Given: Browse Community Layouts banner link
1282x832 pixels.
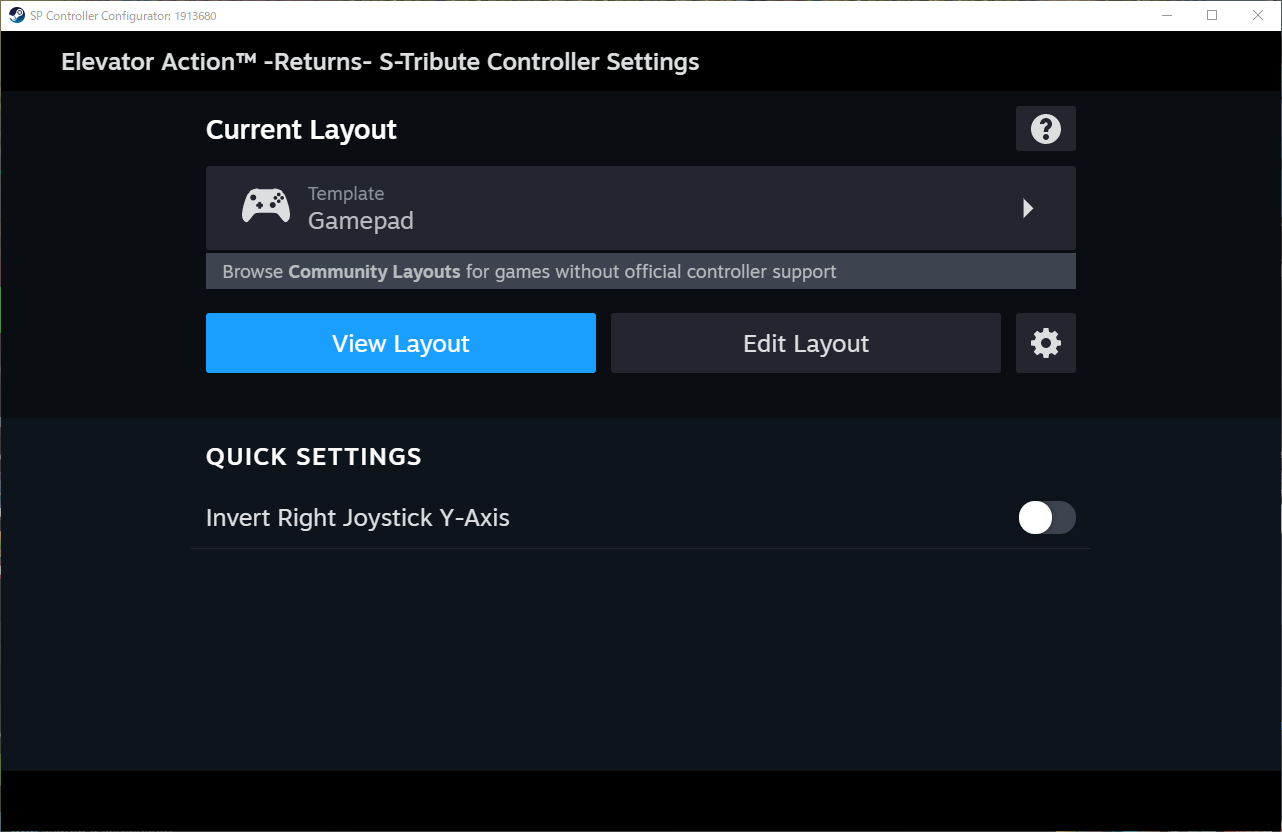Looking at the screenshot, I should coord(641,271).
